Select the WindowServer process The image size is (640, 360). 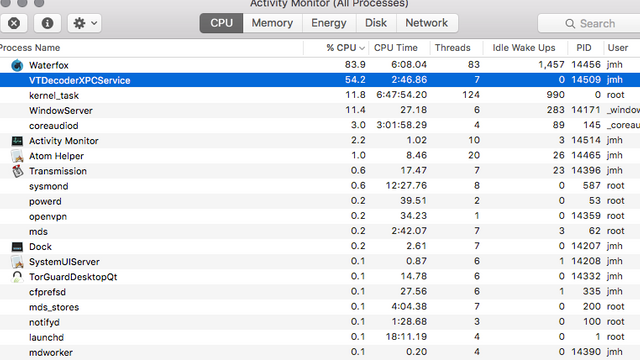click(61, 111)
